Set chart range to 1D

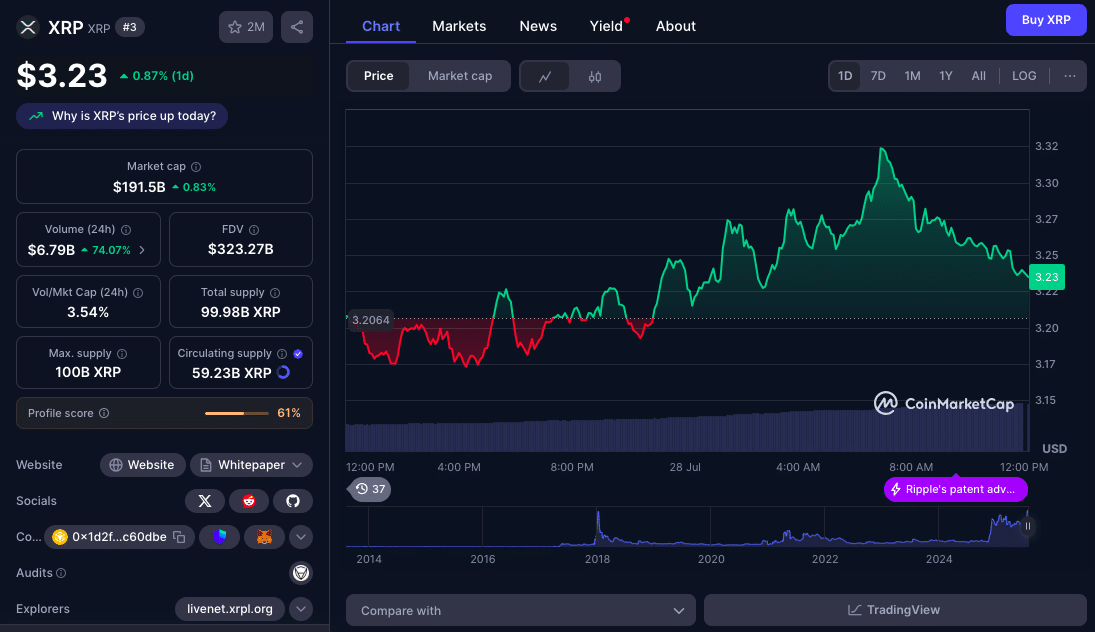click(x=845, y=76)
